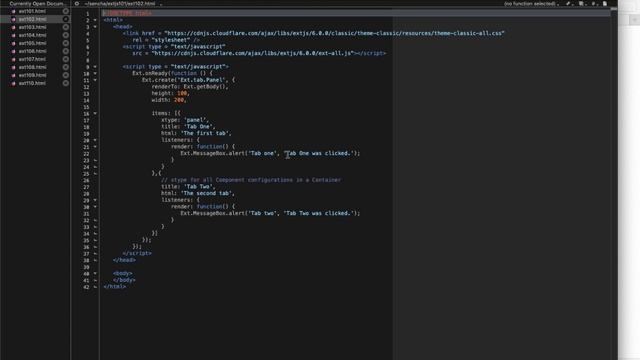Click the xtype: 'panel' text
Viewport: 640px width, 360px height.
pos(184,120)
